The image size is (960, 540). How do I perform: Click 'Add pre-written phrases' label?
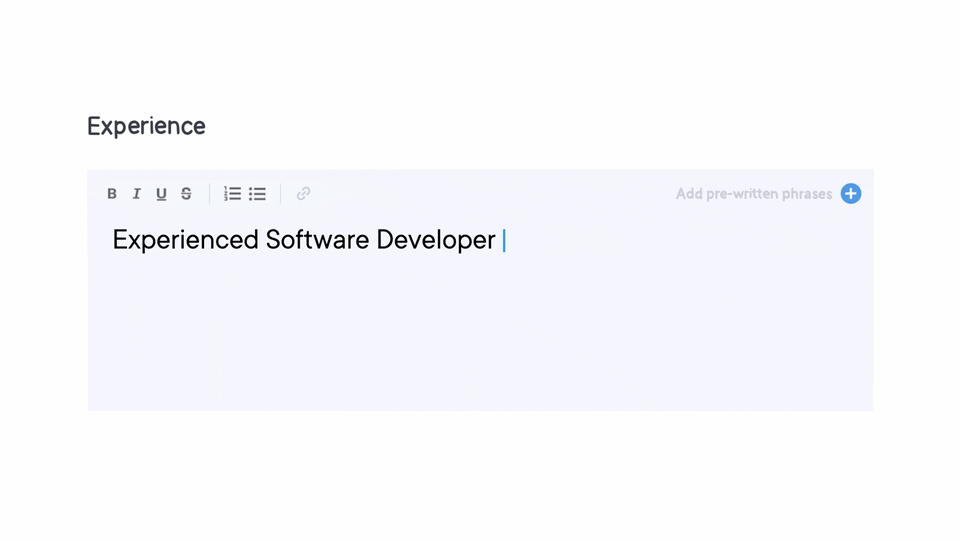pyautogui.click(x=754, y=194)
